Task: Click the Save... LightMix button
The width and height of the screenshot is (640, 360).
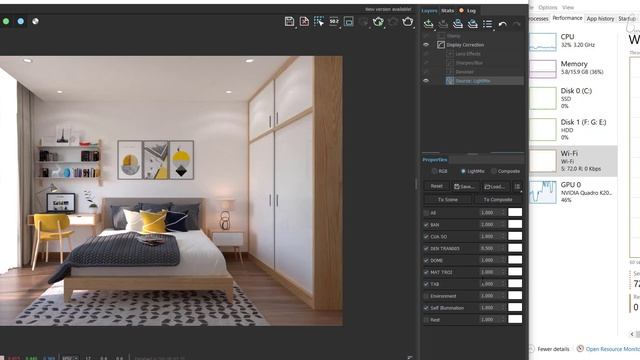Action: coord(465,187)
